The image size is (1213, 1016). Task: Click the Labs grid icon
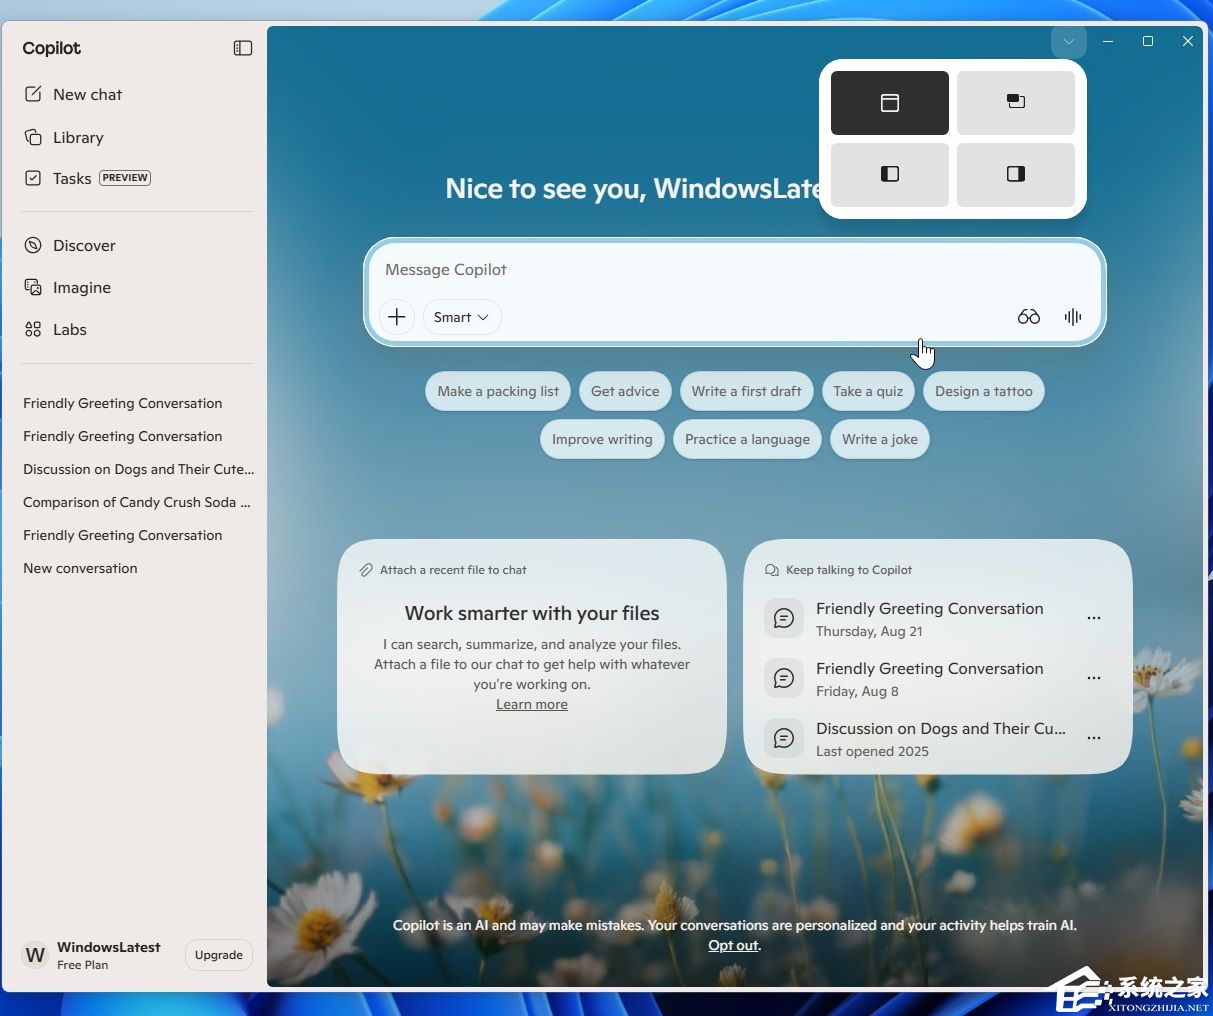(33, 329)
